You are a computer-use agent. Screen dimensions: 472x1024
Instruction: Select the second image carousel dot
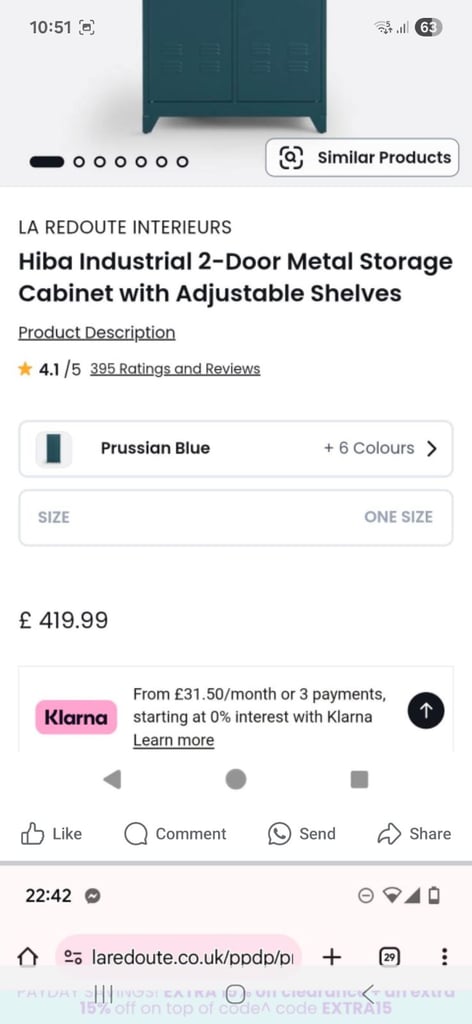(x=79, y=161)
